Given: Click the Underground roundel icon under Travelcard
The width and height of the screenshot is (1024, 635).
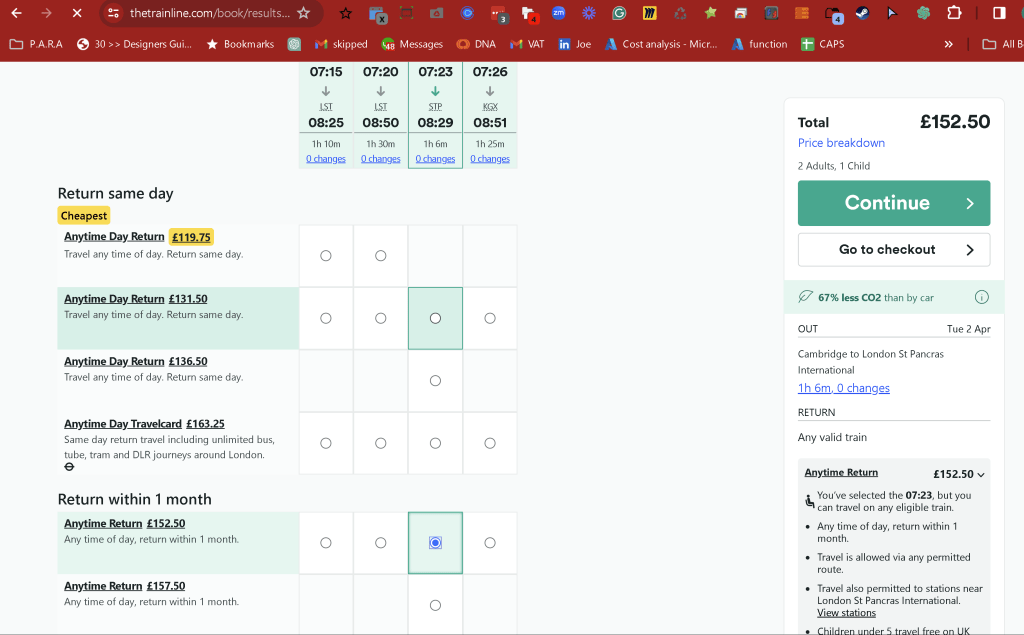Looking at the screenshot, I should tap(69, 466).
